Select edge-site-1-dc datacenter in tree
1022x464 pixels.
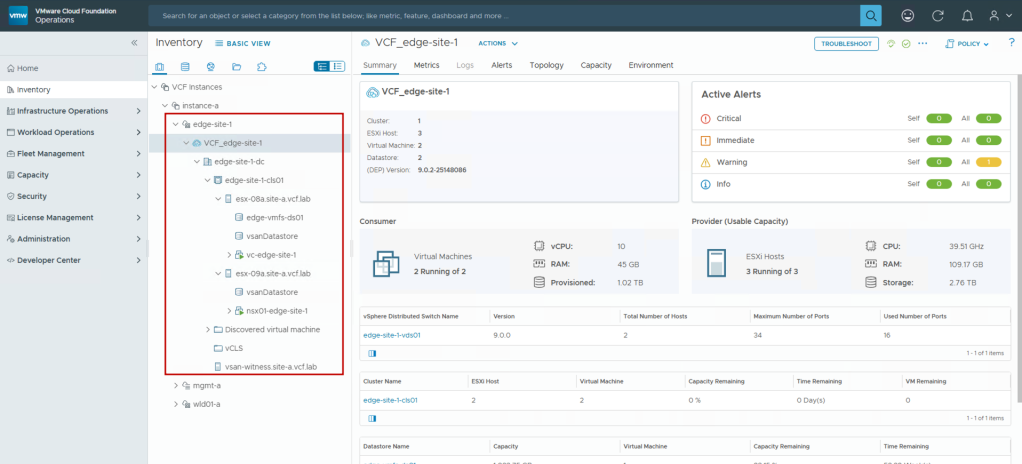coord(239,161)
